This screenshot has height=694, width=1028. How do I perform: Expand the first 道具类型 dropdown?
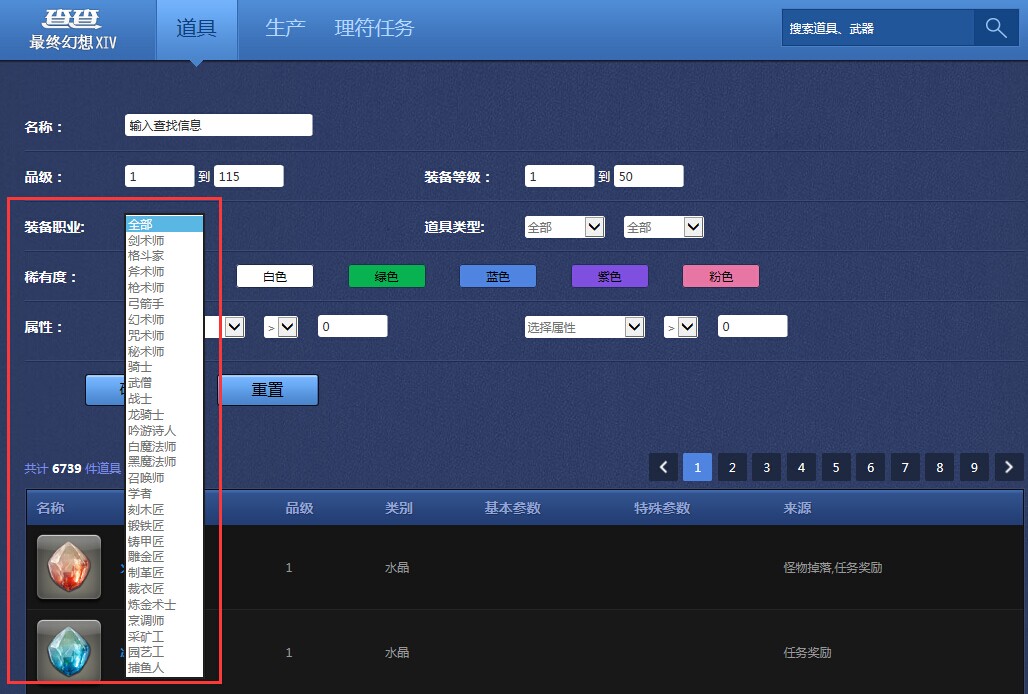pos(565,227)
